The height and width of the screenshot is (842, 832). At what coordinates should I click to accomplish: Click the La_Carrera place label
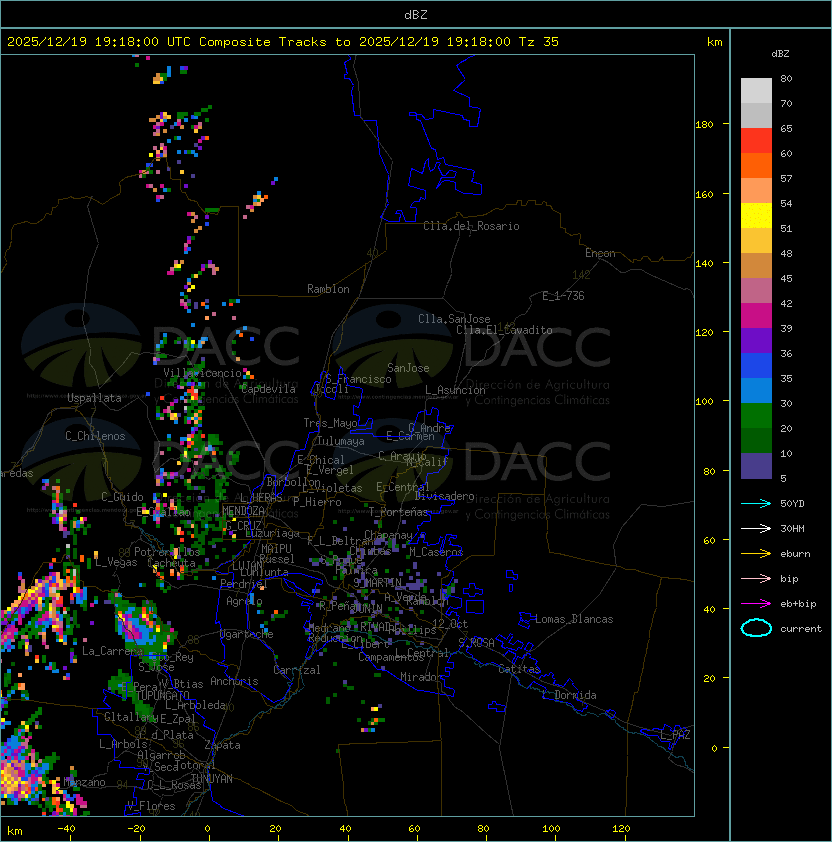tap(112, 651)
